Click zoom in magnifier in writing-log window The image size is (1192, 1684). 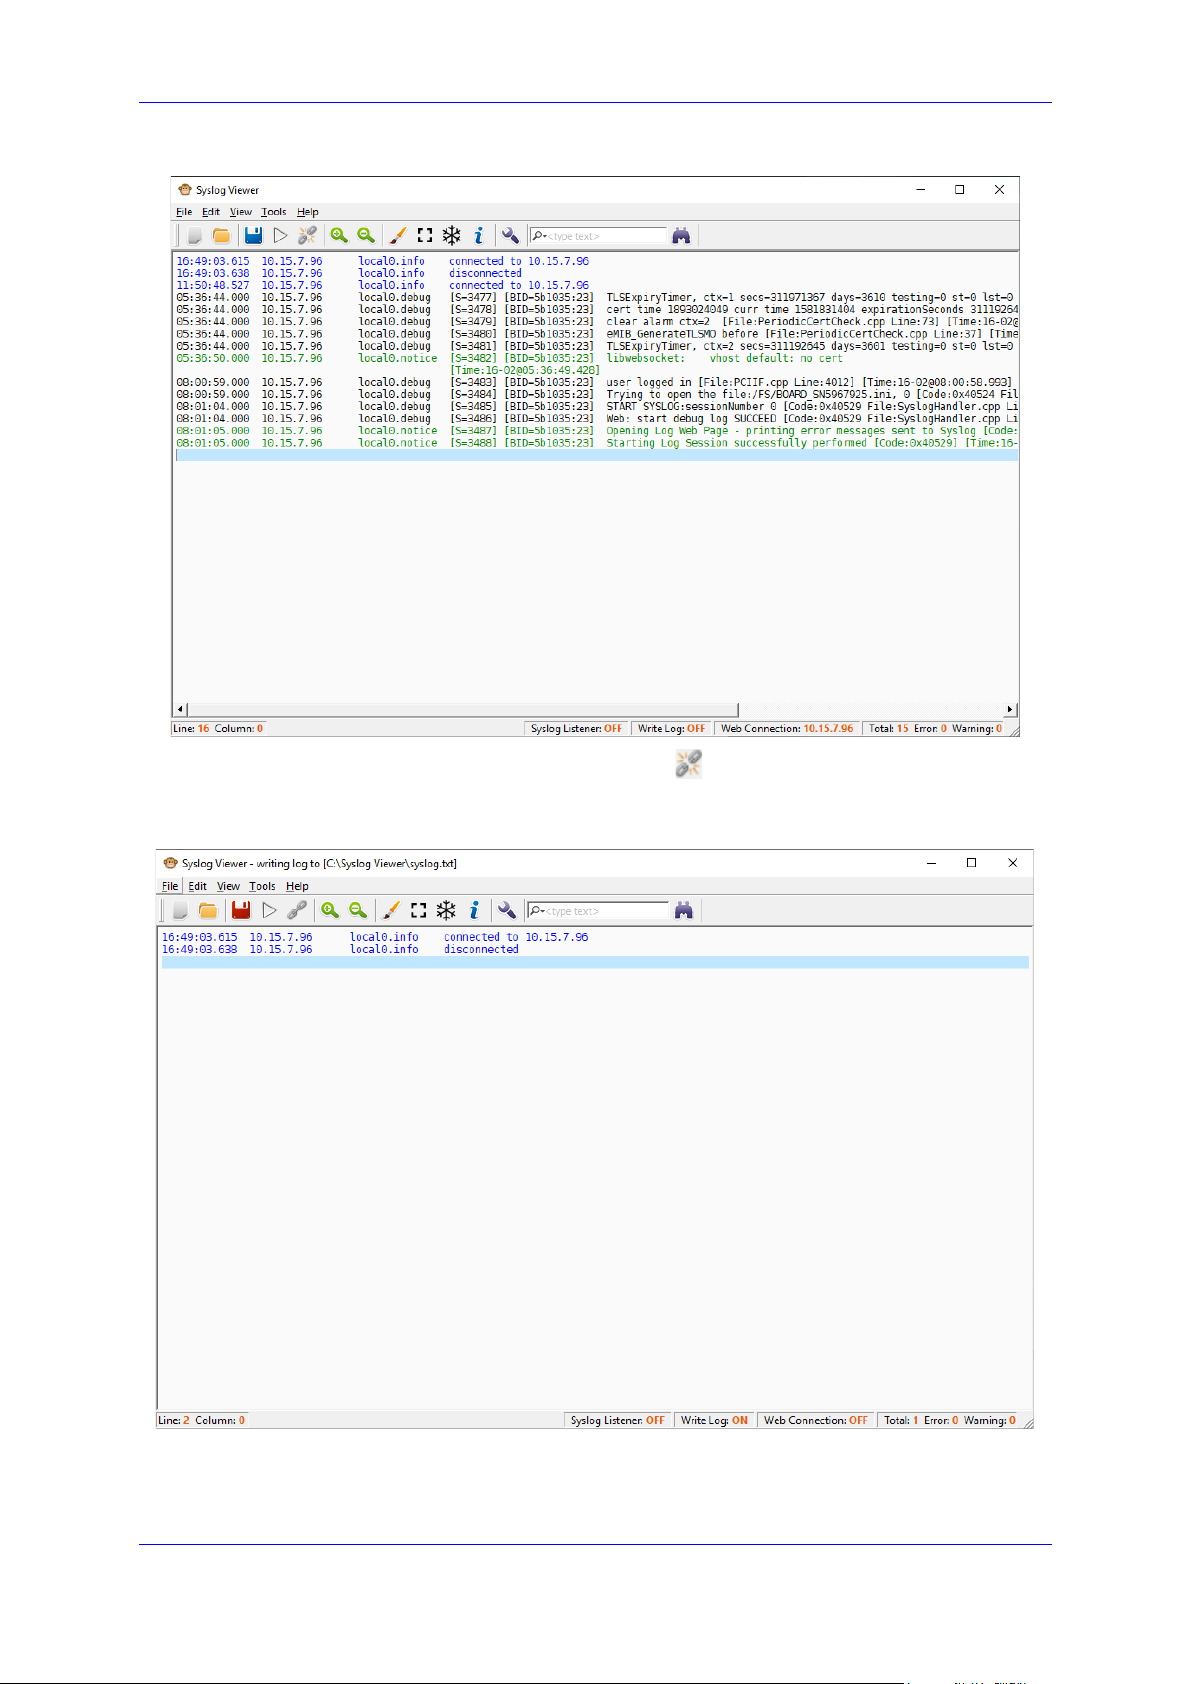330,910
